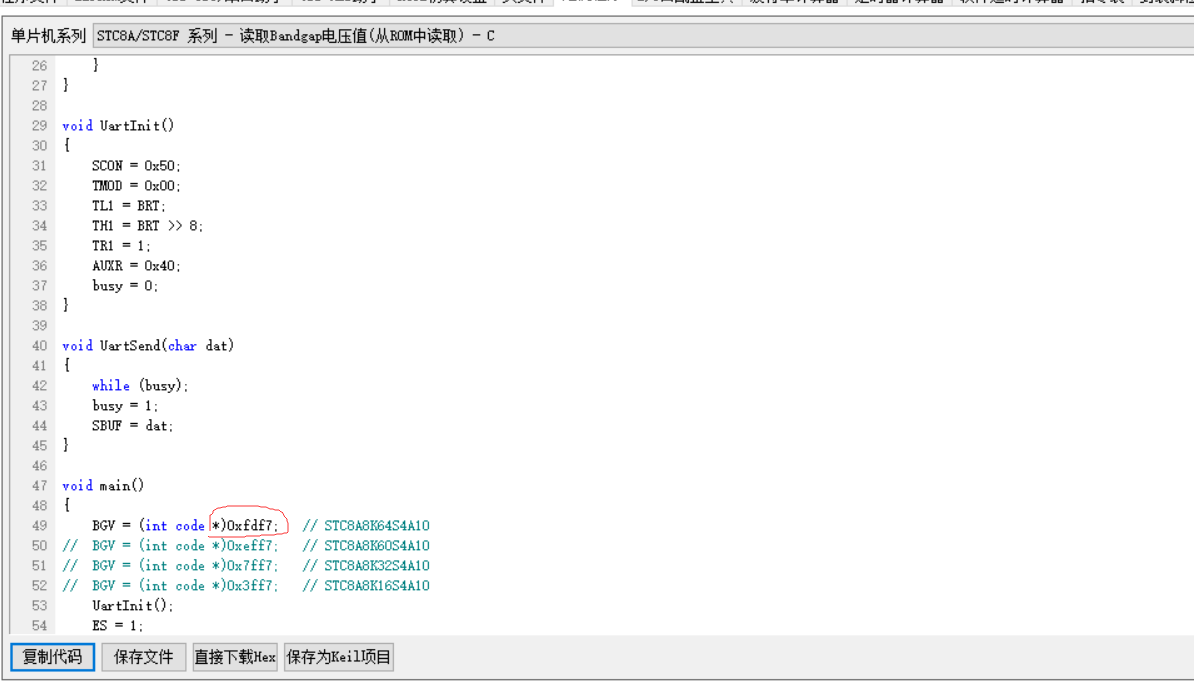Click the line 'TH1 = BRT >> 8;'

(x=148, y=225)
